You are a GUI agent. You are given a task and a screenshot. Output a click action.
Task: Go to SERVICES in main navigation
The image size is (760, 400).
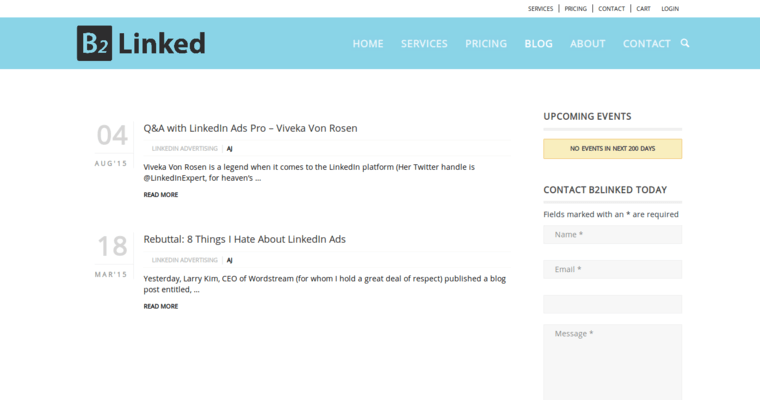(x=424, y=44)
